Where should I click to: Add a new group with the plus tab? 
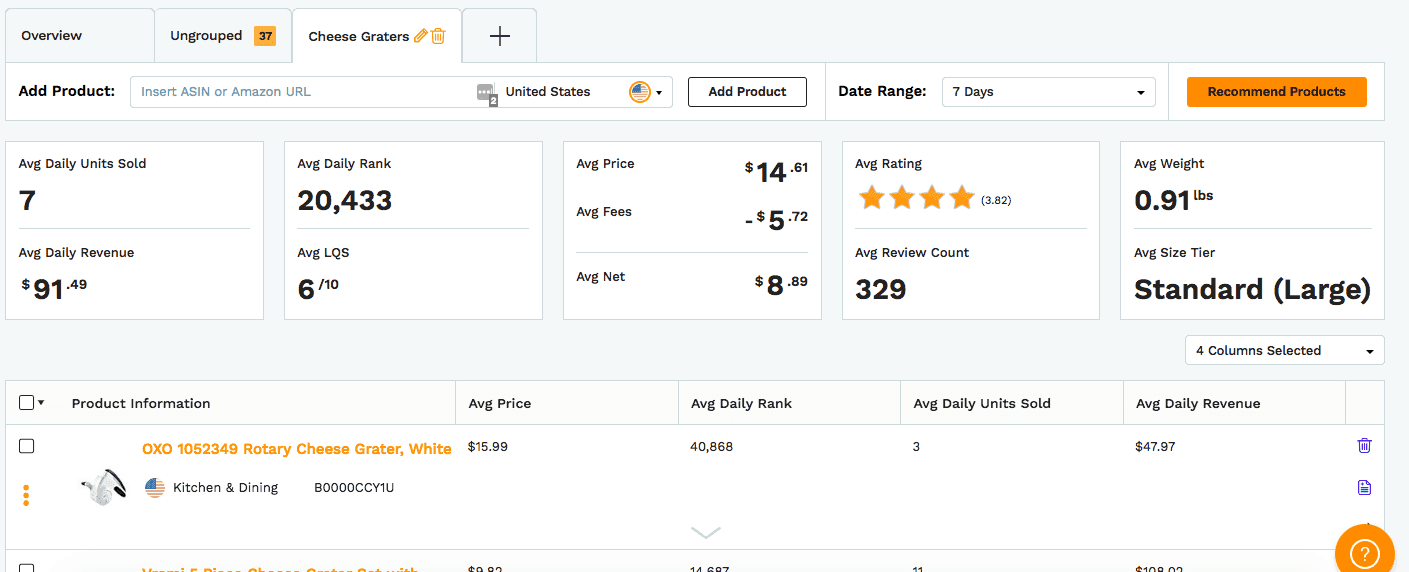[500, 36]
